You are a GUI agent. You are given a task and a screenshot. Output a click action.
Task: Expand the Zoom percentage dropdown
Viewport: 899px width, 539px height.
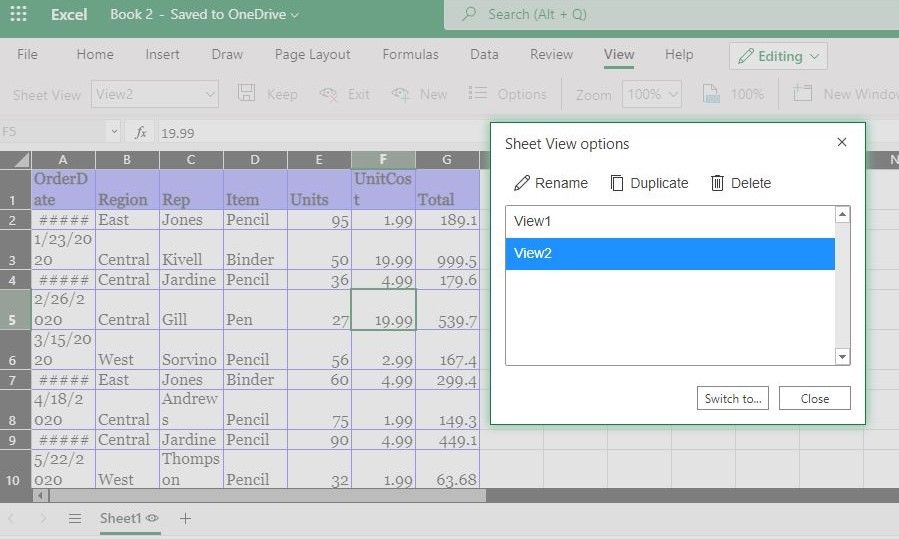(652, 94)
